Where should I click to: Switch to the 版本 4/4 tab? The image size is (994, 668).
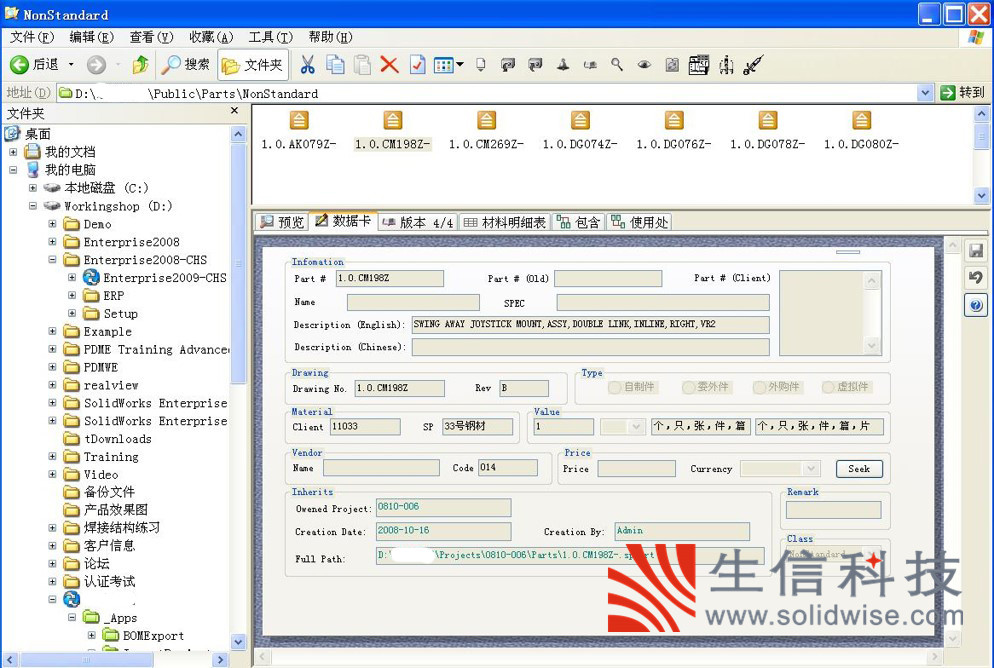pyautogui.click(x=418, y=222)
